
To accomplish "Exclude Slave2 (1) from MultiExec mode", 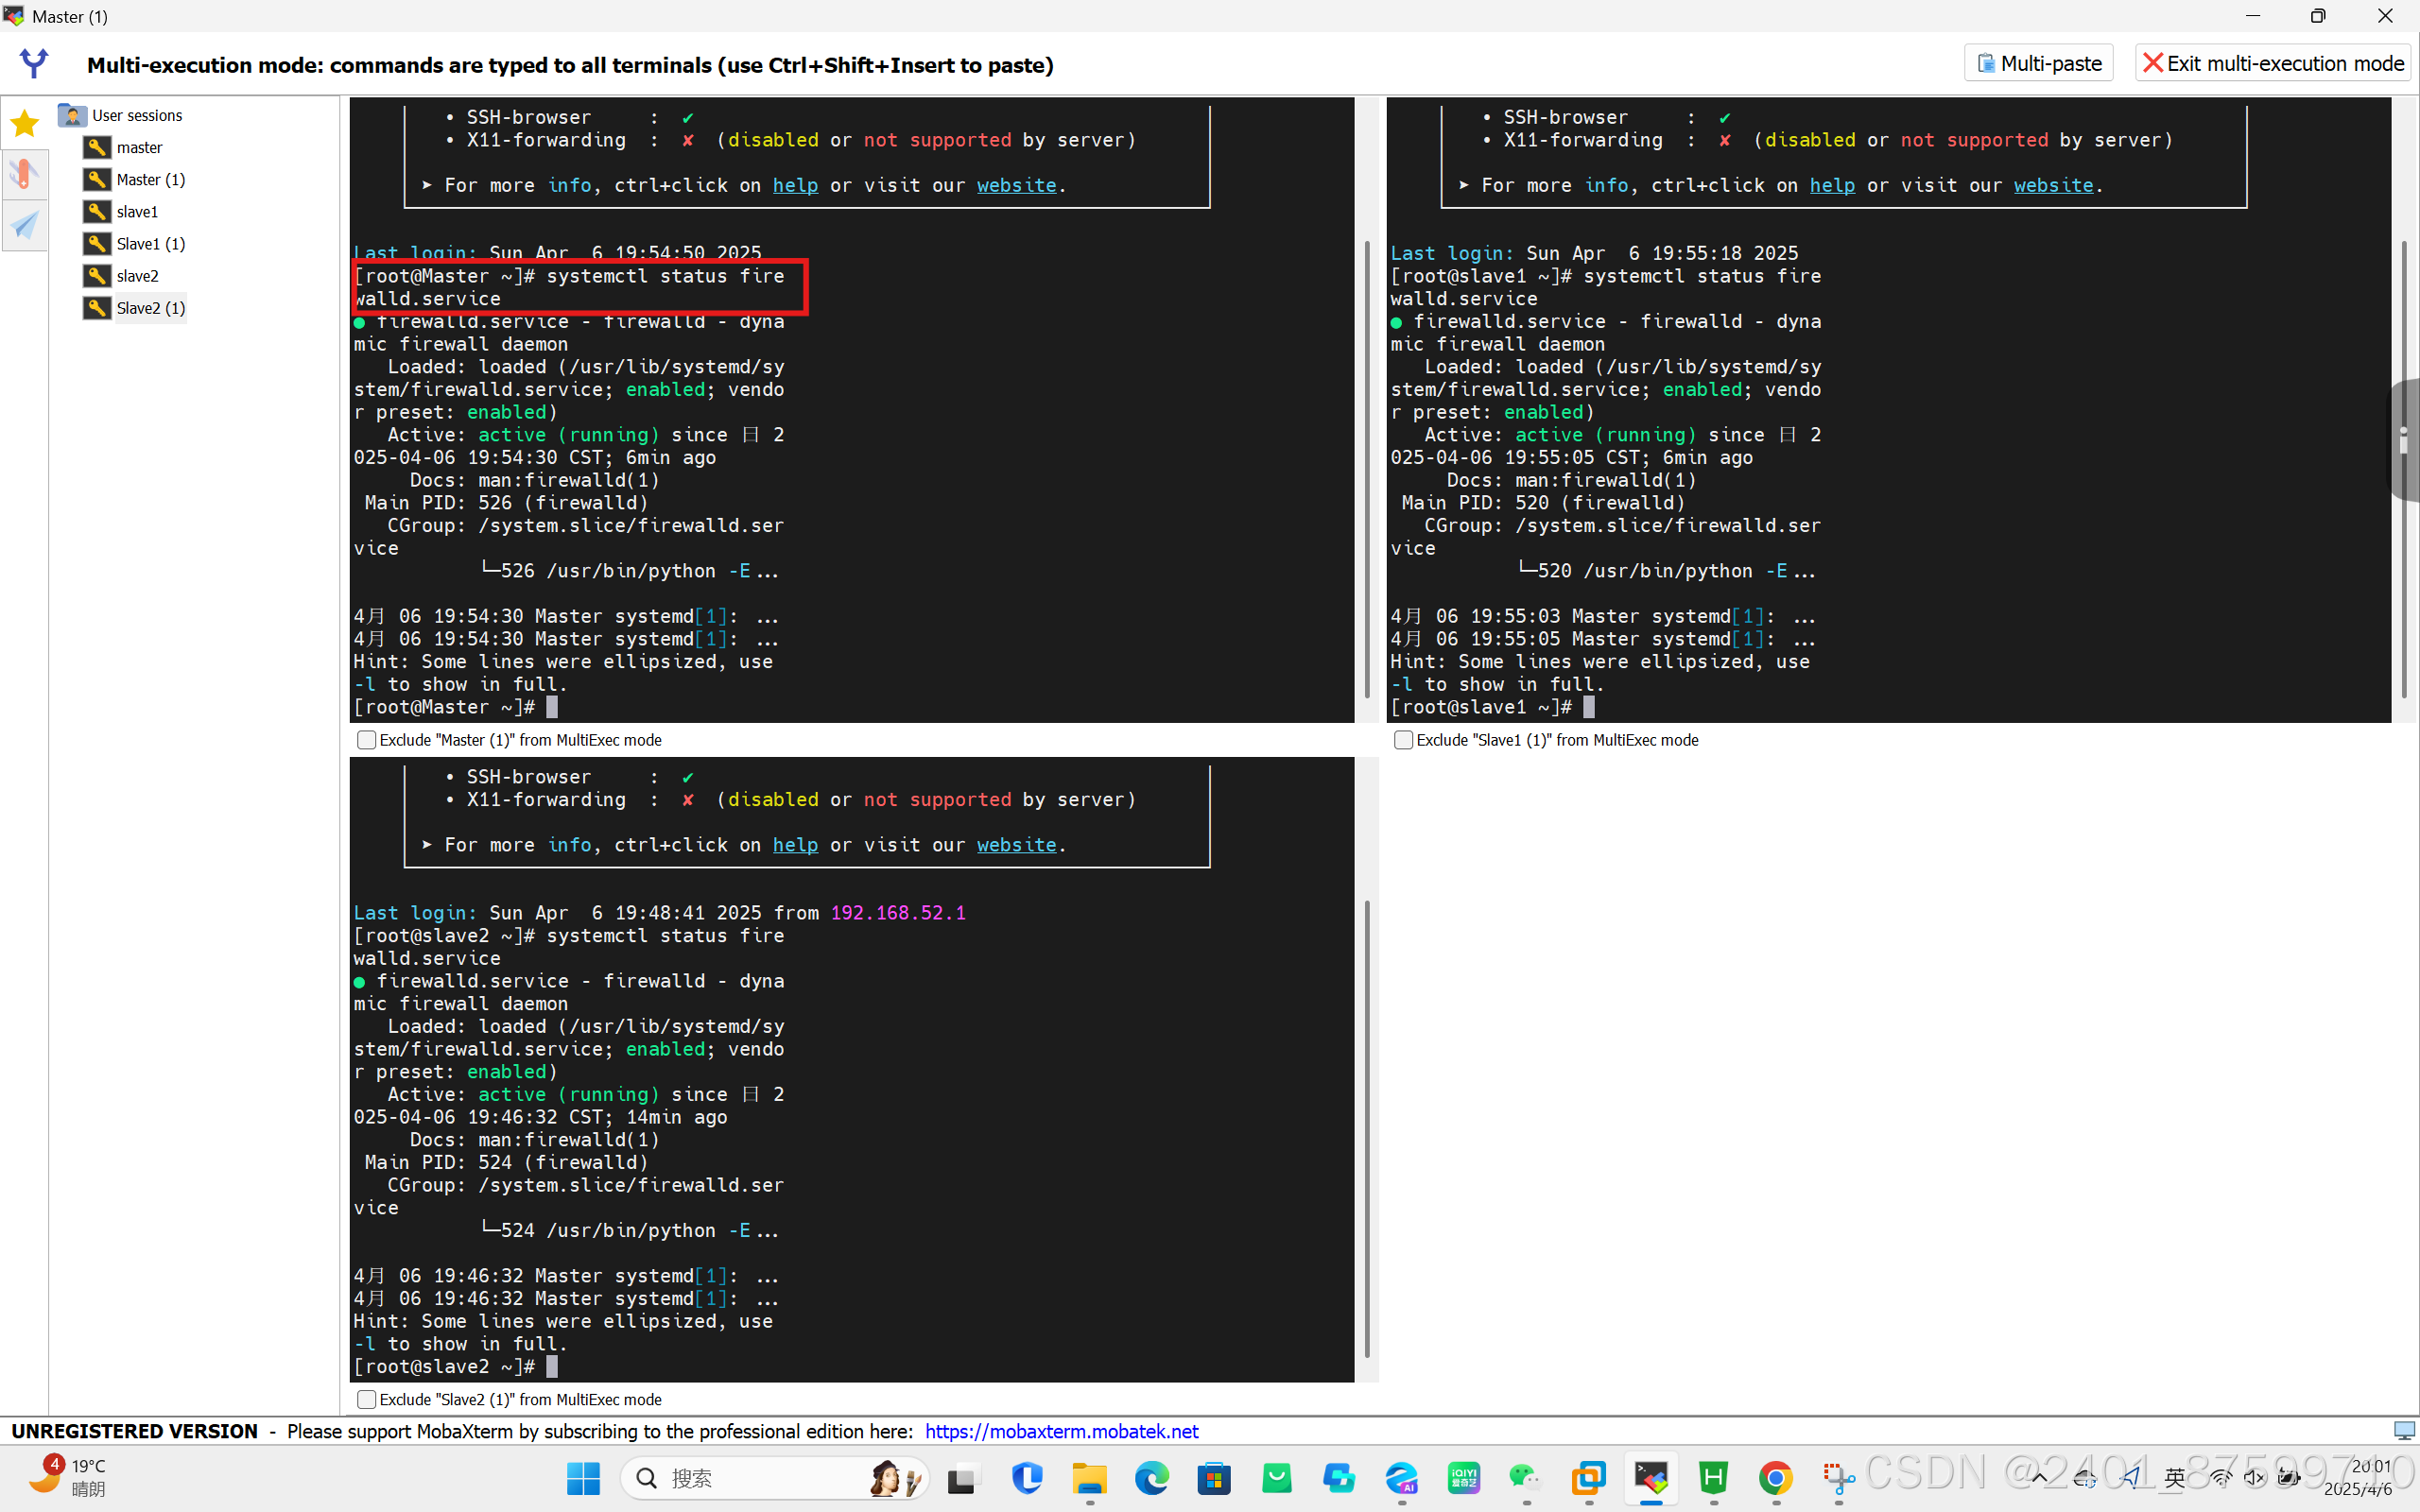I will coord(366,1399).
